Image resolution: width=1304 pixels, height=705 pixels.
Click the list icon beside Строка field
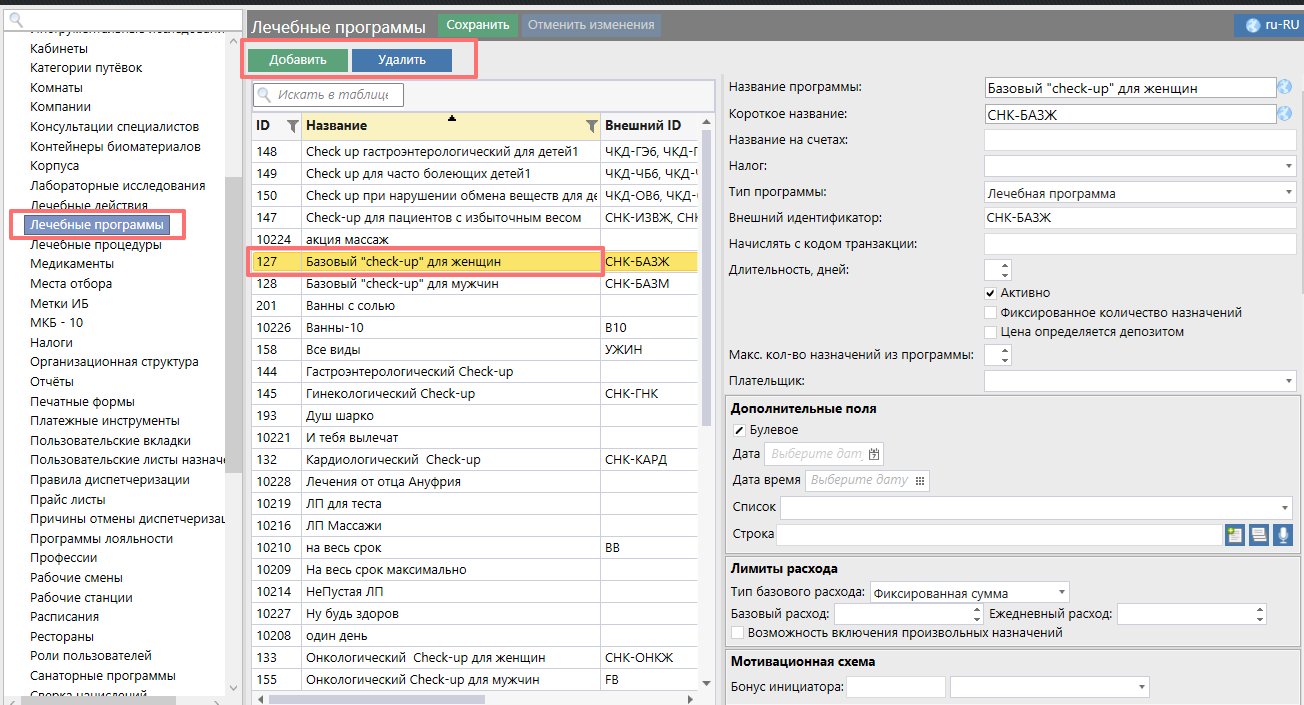pyautogui.click(x=1259, y=535)
